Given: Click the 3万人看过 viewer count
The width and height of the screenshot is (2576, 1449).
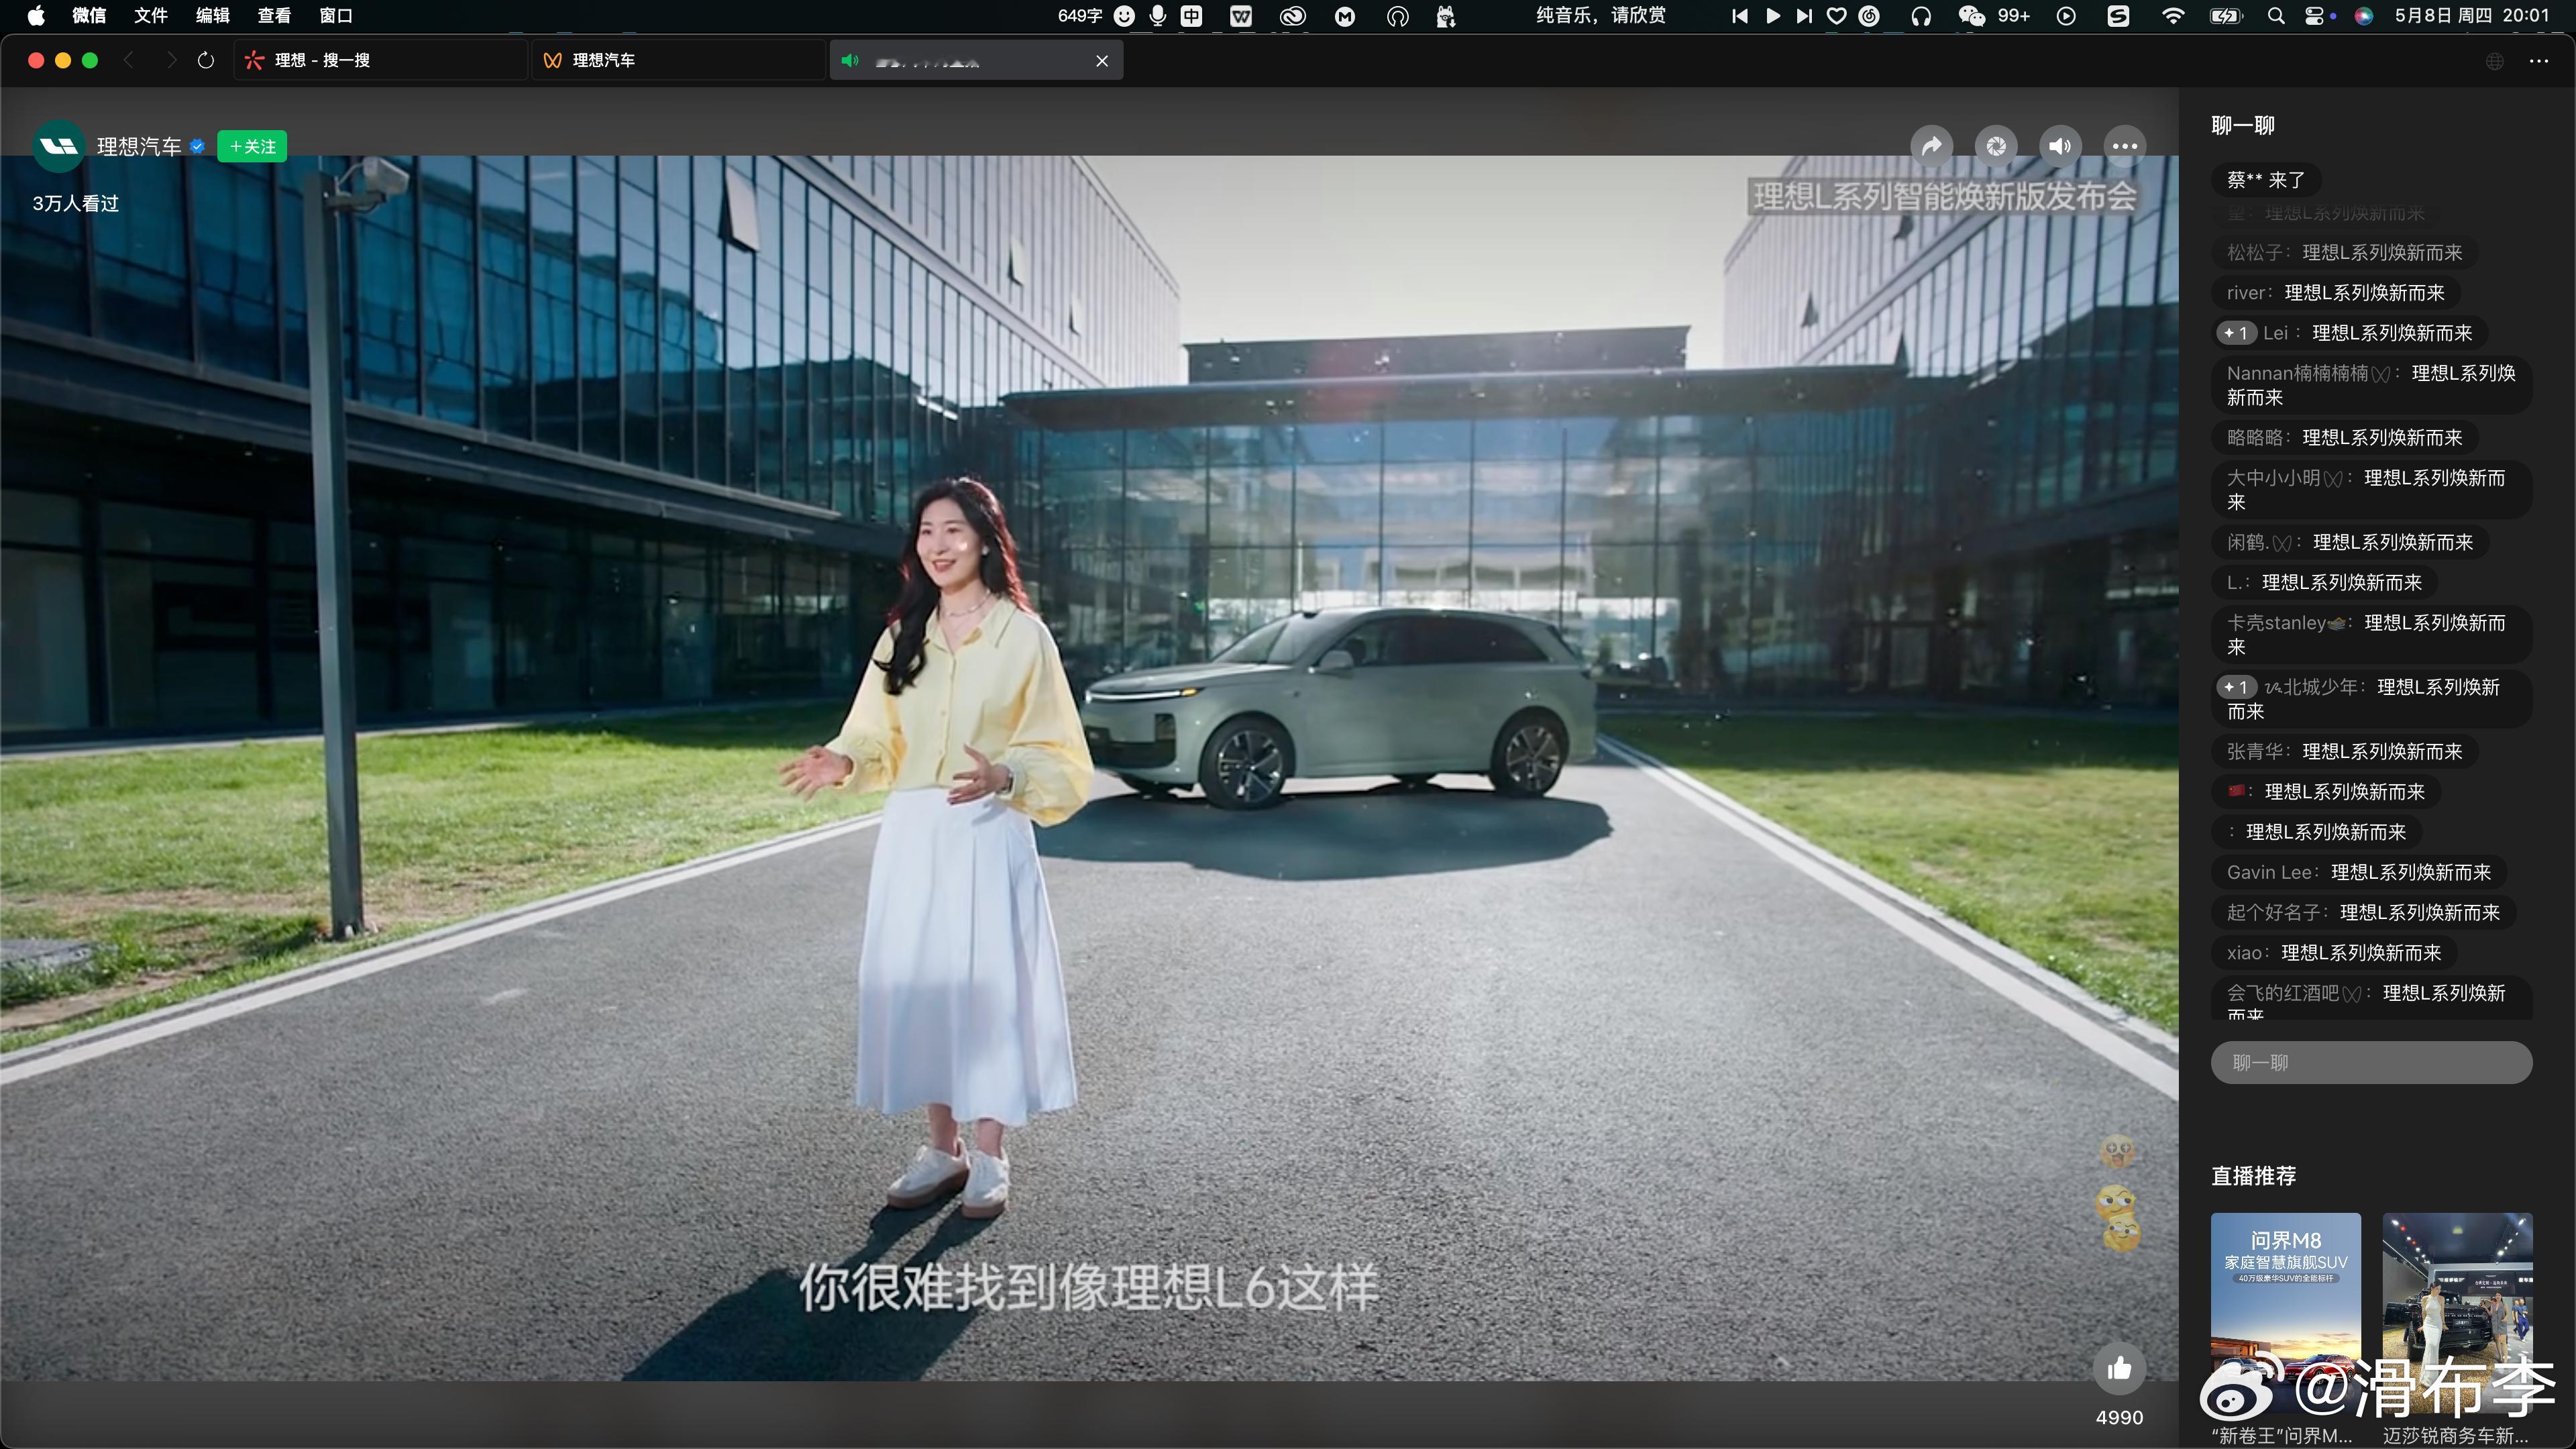Looking at the screenshot, I should tap(76, 203).
